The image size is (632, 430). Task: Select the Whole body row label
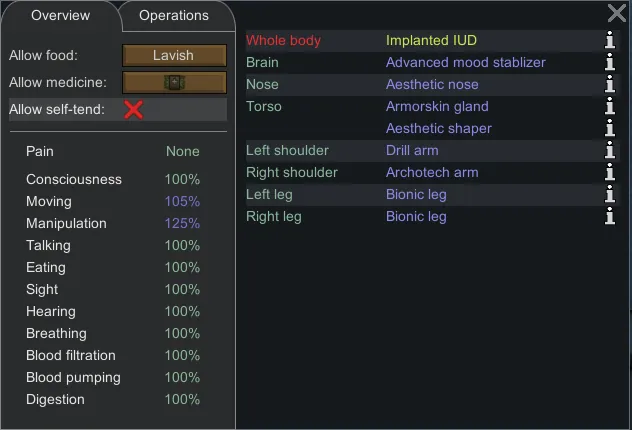pyautogui.click(x=284, y=40)
